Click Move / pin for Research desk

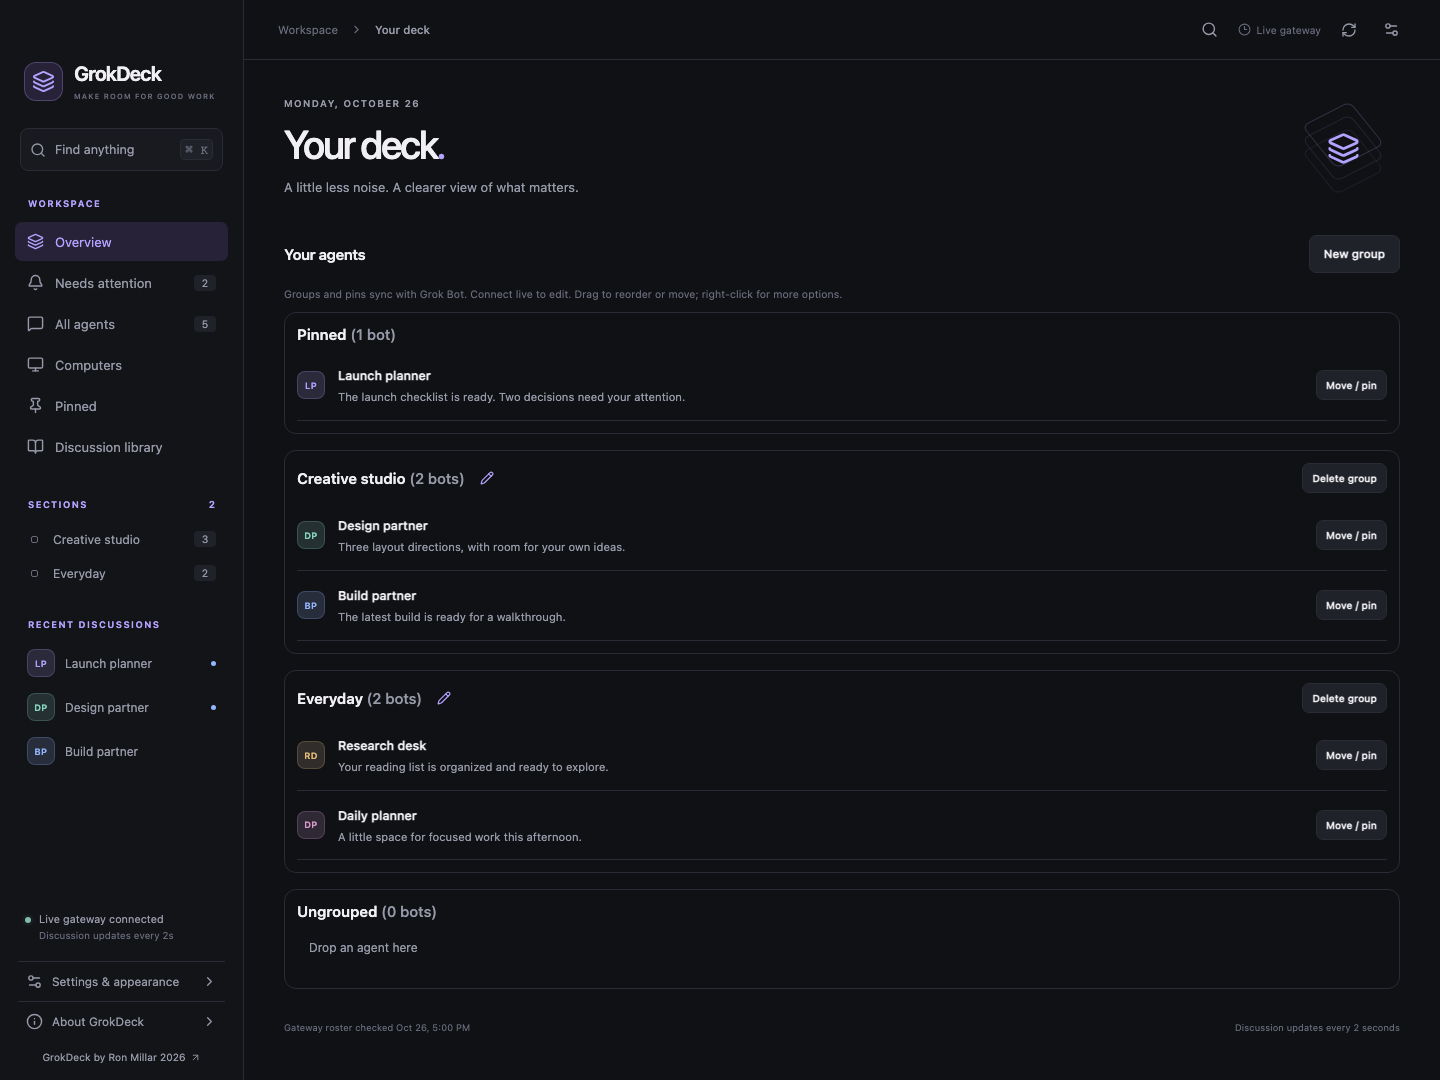tap(1351, 755)
